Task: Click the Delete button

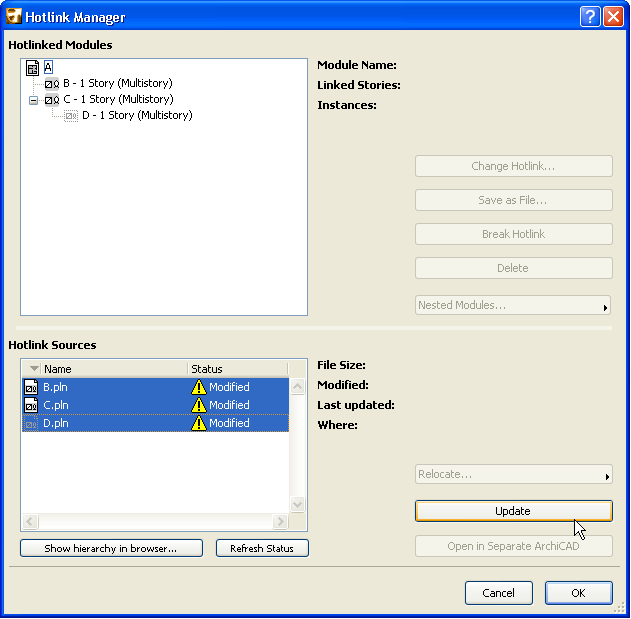Action: pos(514,268)
